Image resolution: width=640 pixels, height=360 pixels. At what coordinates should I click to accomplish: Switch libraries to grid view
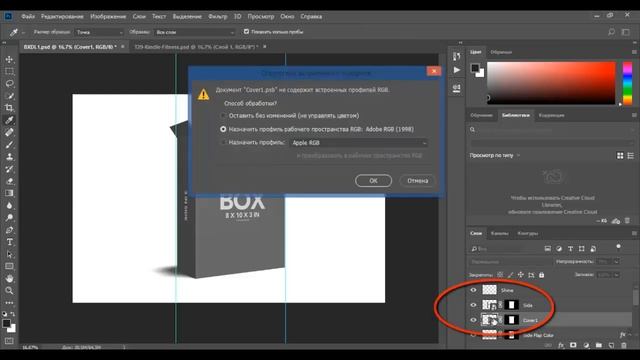pos(620,156)
